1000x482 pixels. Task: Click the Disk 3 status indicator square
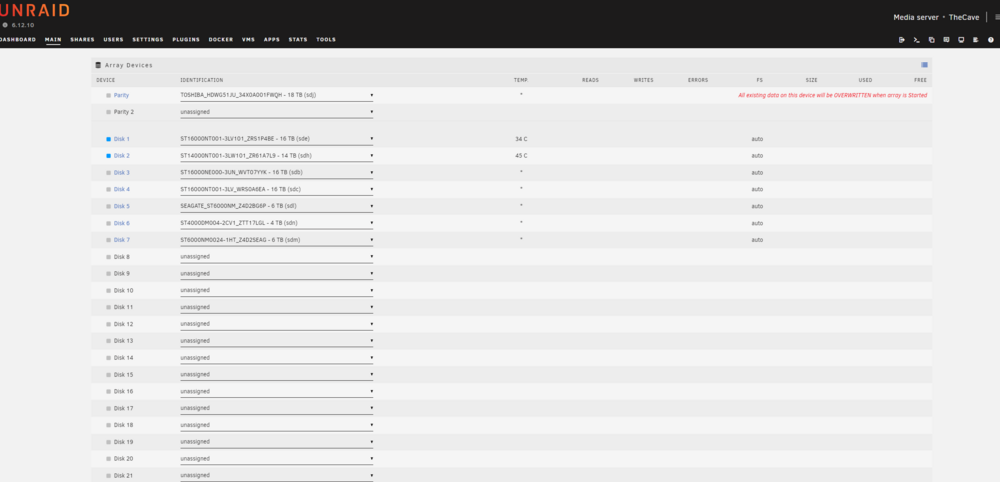tap(108, 173)
